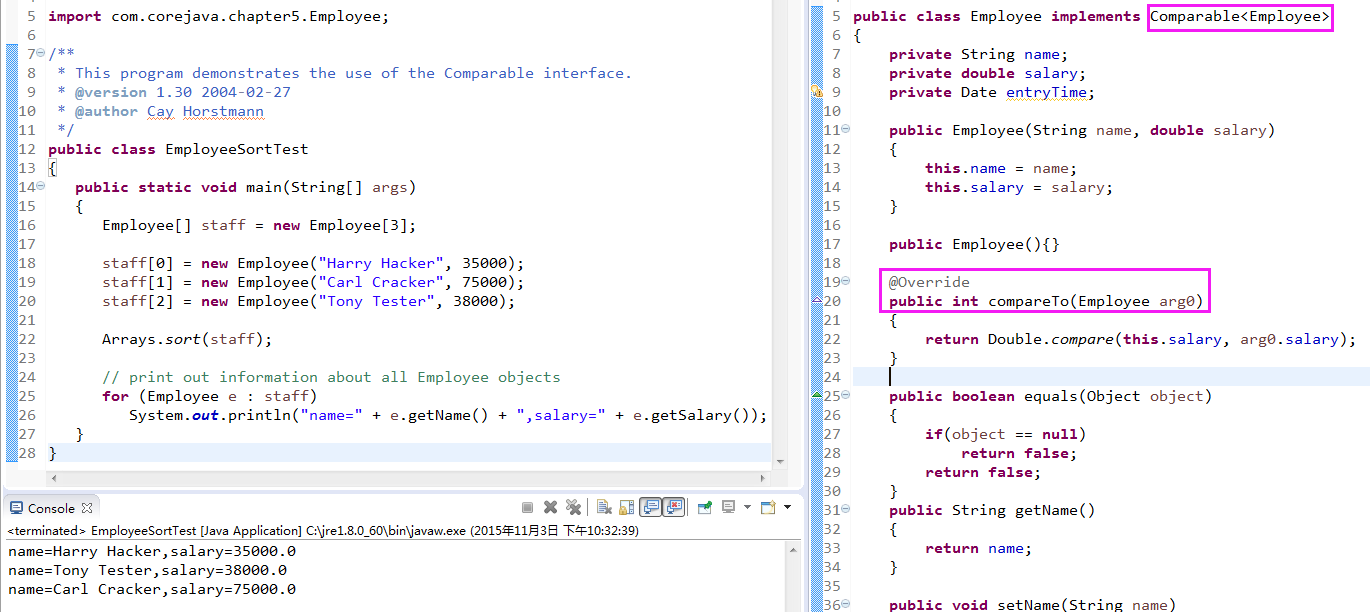This screenshot has height=612, width=1370.
Task: Click the import com.corejava.chapter5.Employee line
Action: coord(219,16)
